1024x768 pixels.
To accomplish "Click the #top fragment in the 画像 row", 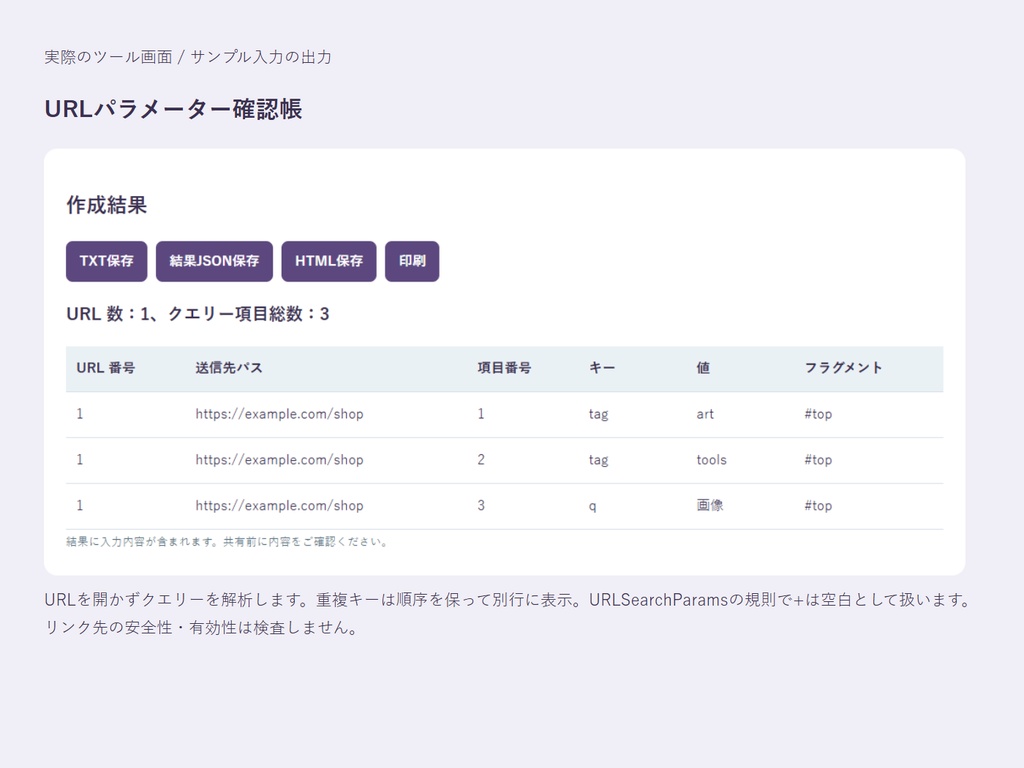I will [x=818, y=505].
